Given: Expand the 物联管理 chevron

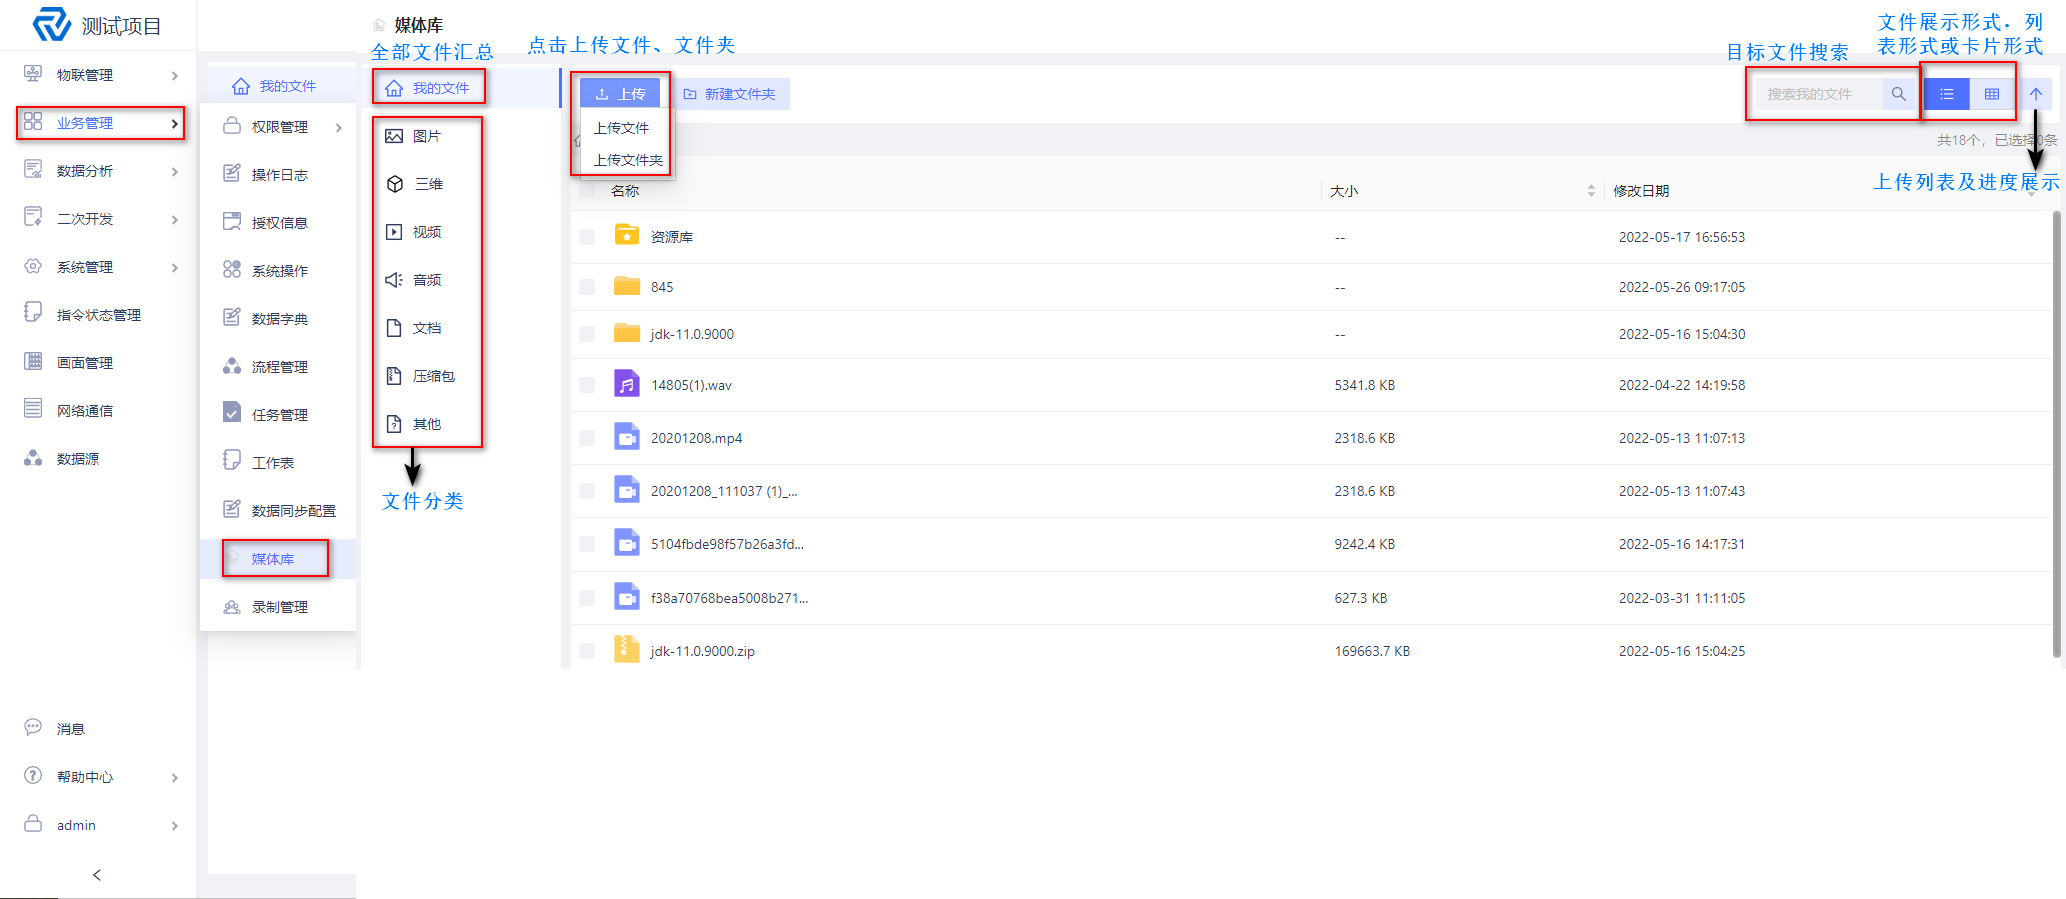Looking at the screenshot, I should pyautogui.click(x=175, y=76).
